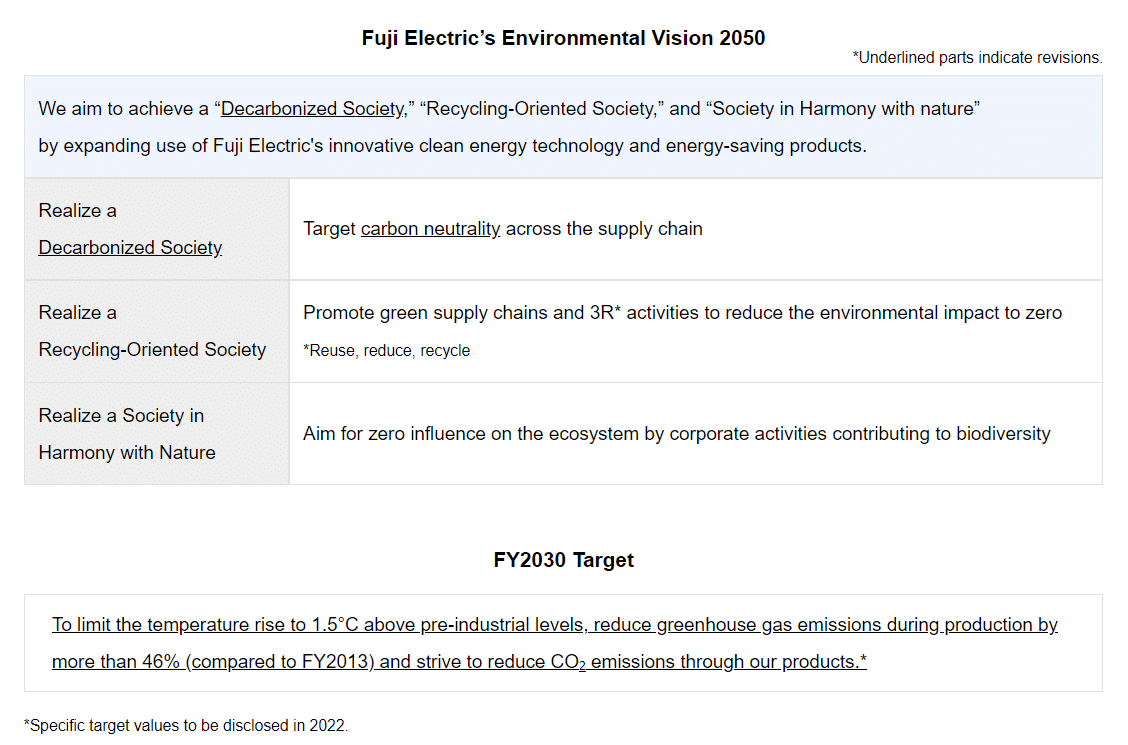Click the 'Underlined parts indicate revisions' note

click(977, 58)
